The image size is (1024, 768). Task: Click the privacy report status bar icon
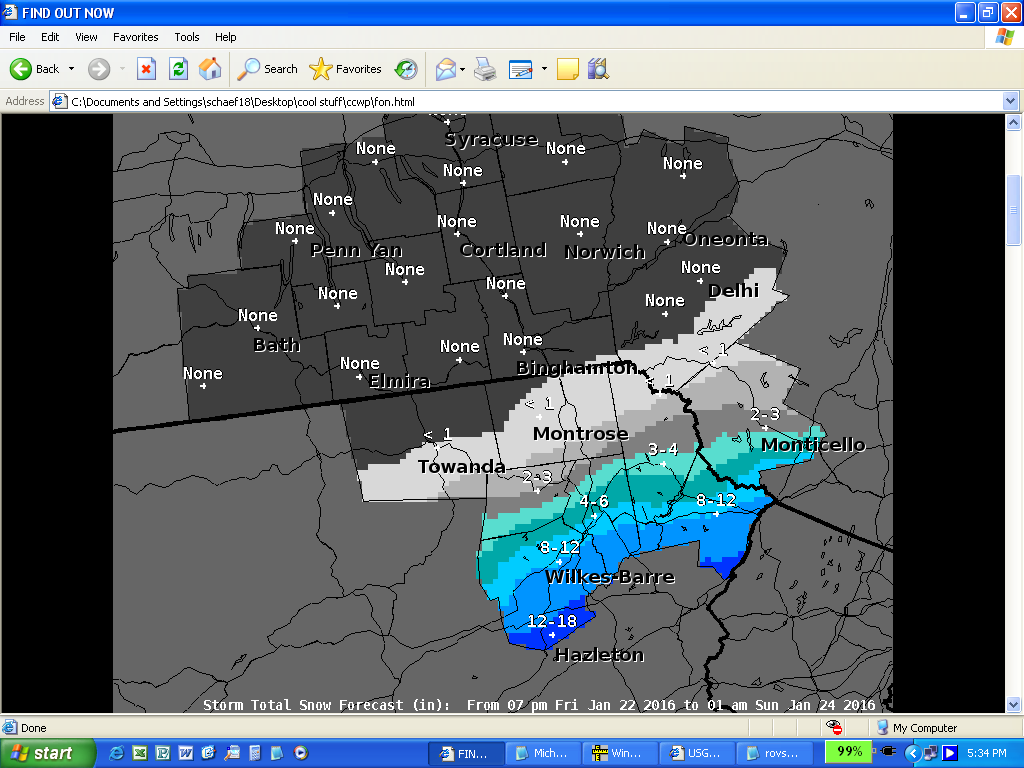click(834, 727)
